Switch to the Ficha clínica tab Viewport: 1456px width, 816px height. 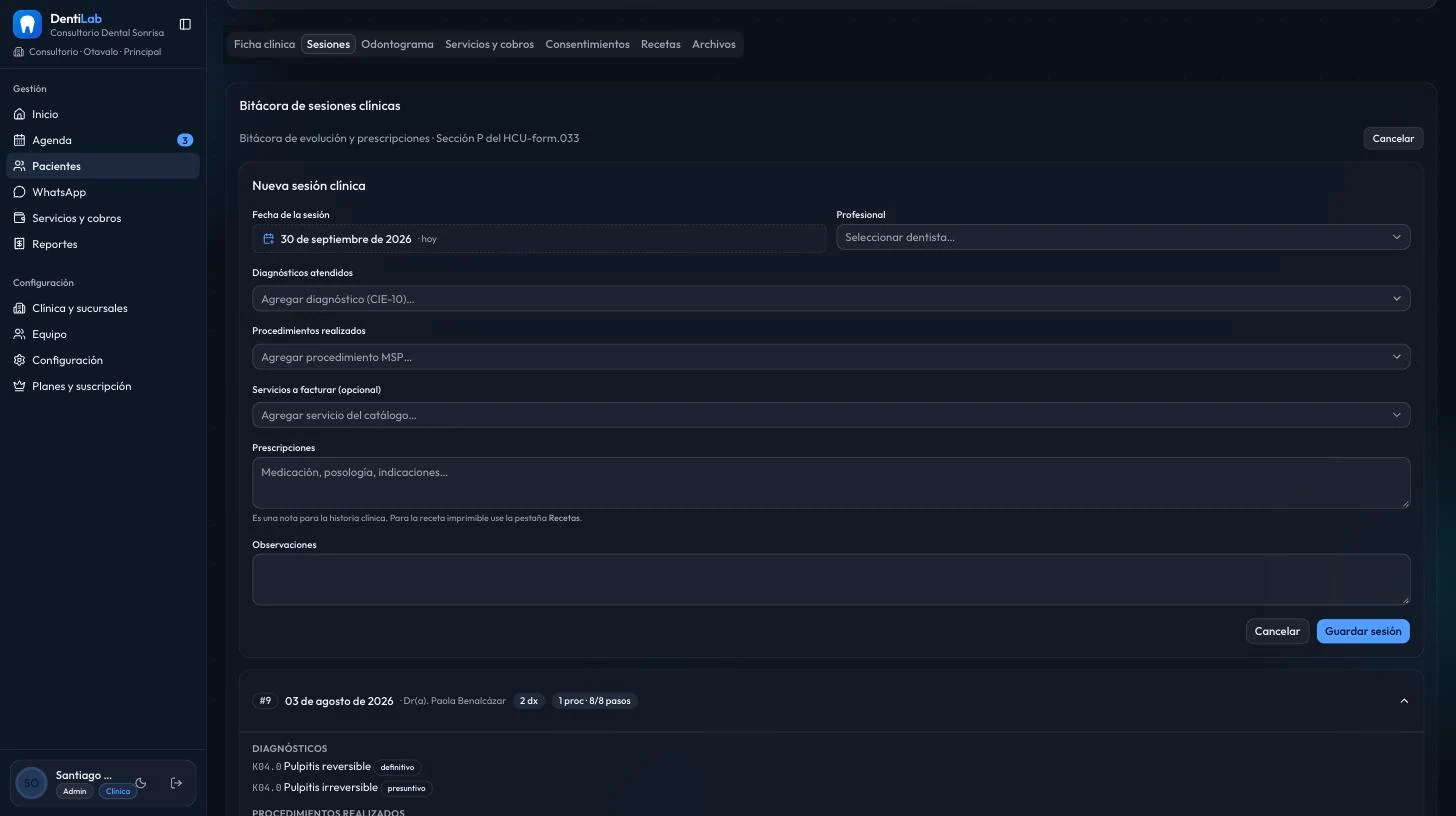coord(264,44)
